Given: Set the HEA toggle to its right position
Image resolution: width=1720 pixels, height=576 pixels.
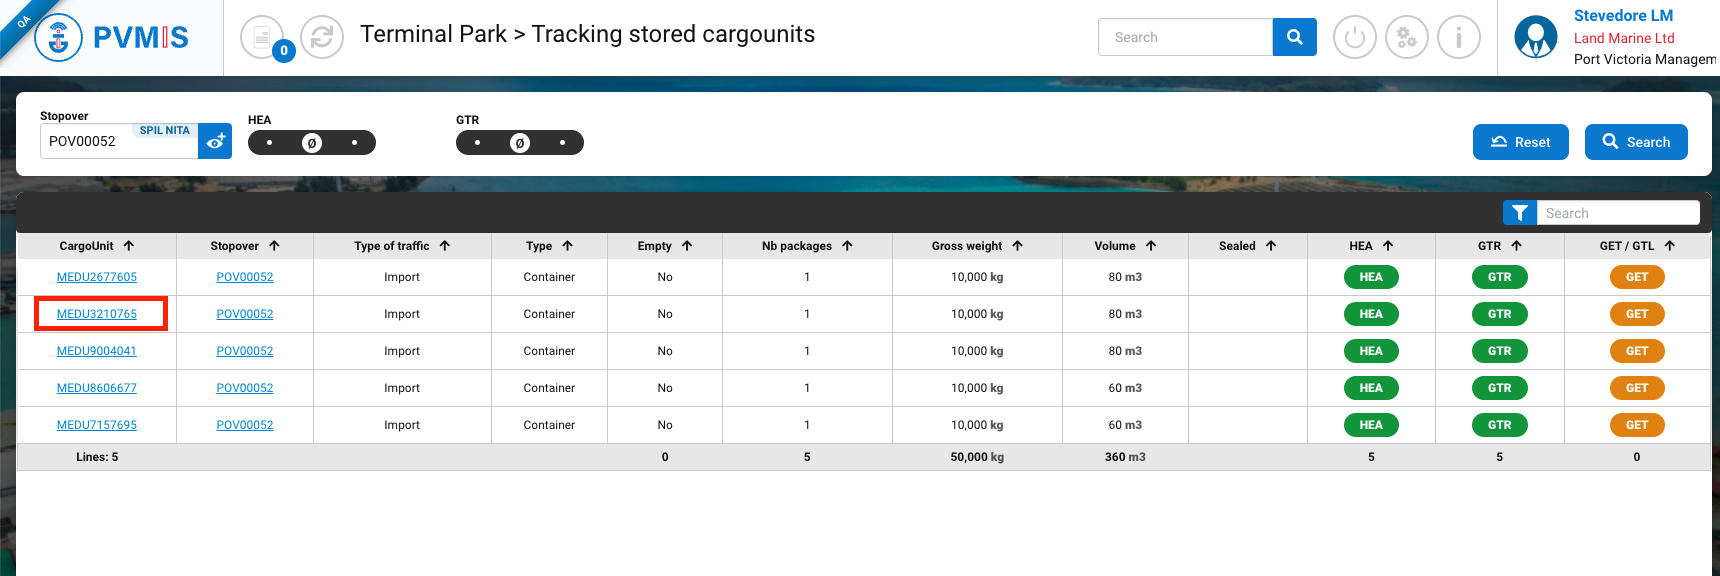Looking at the screenshot, I should 355,143.
